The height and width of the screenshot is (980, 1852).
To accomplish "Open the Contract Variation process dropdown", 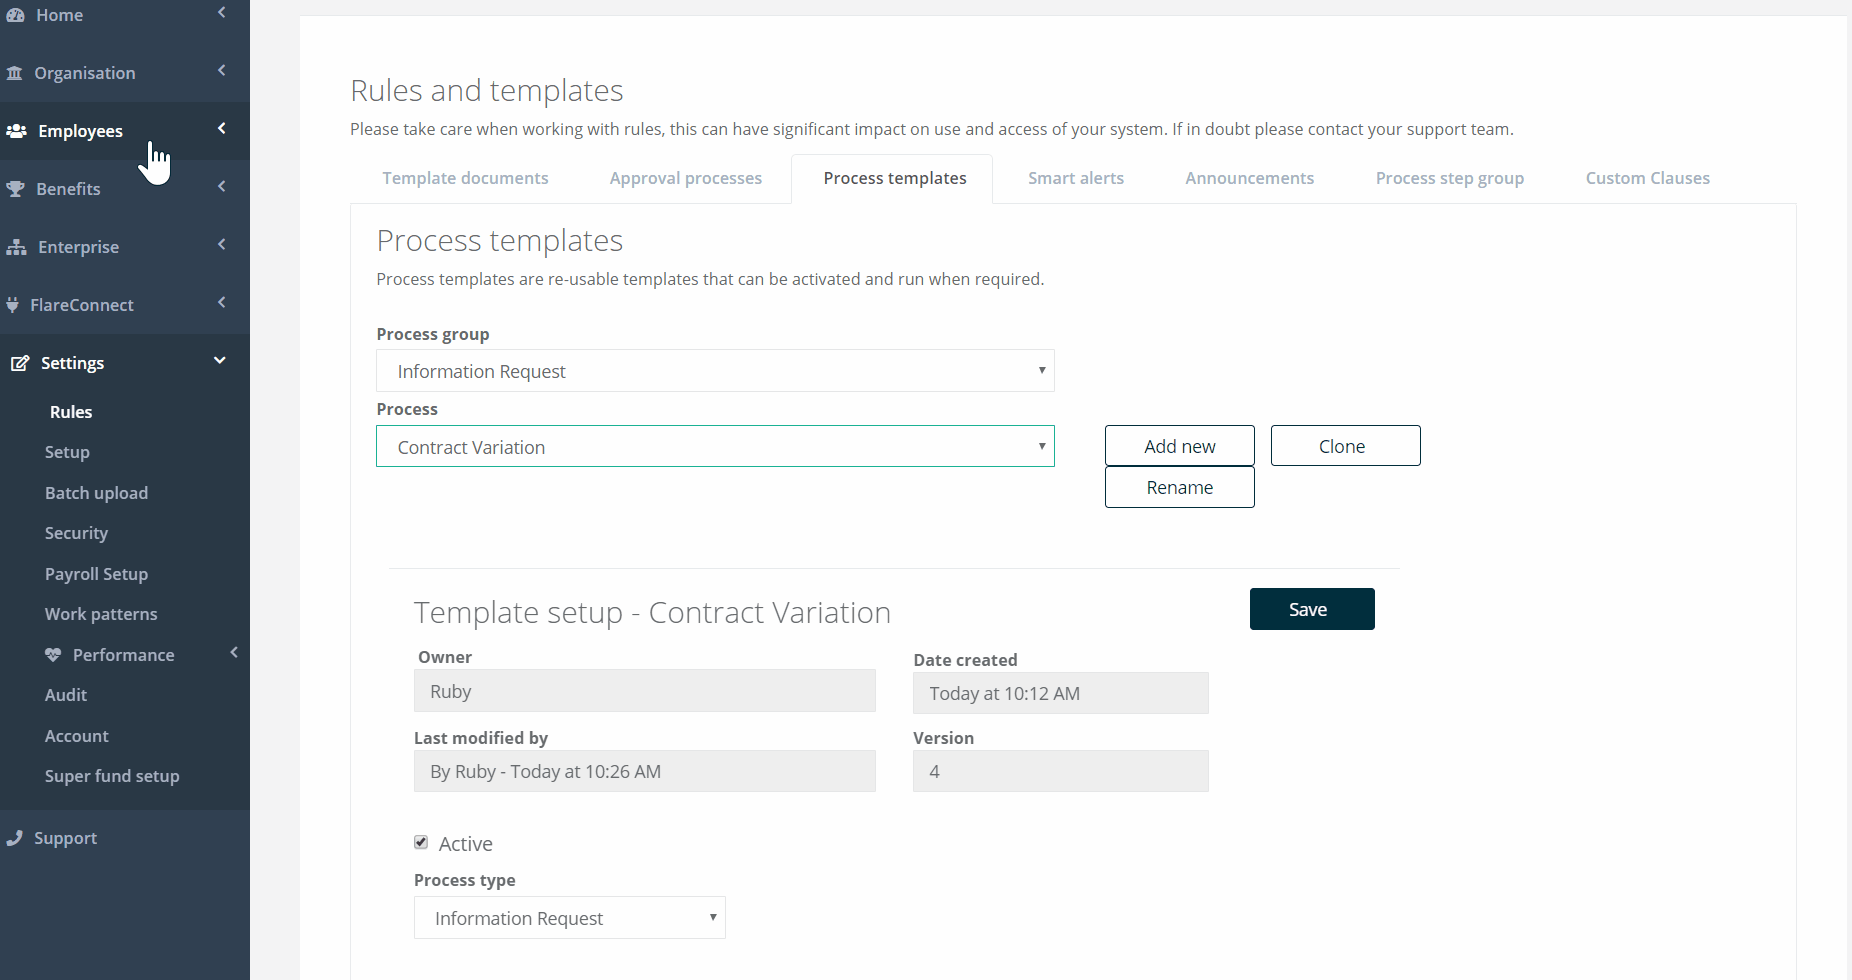I will [715, 447].
